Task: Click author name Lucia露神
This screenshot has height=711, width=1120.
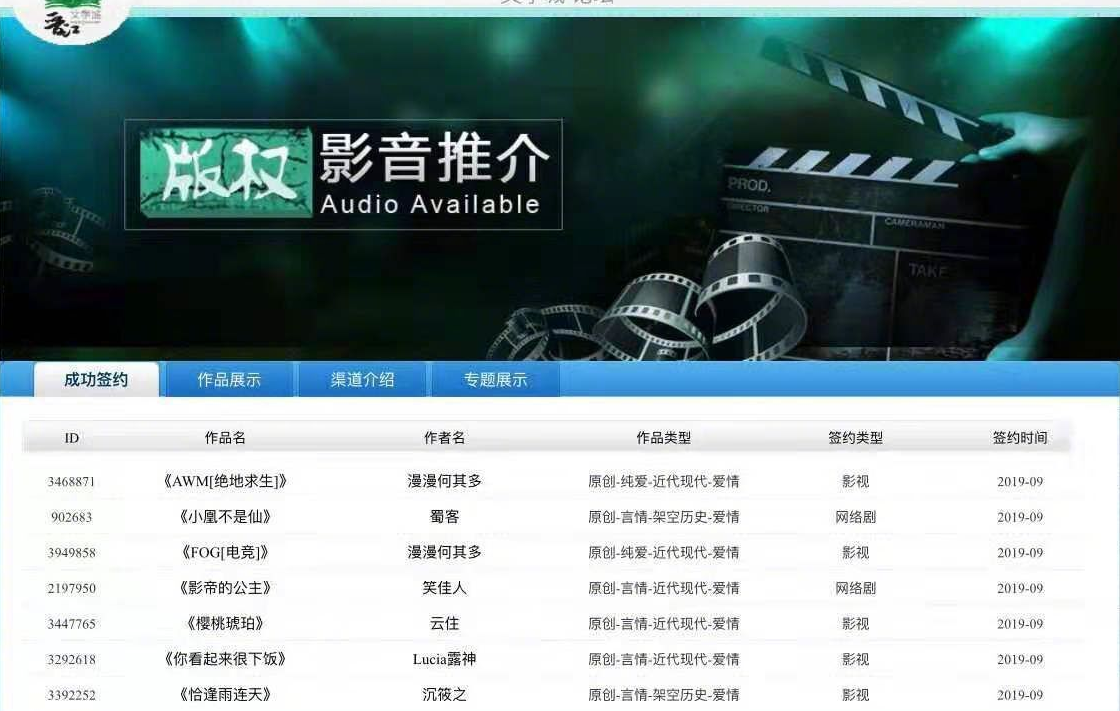Action: [444, 659]
